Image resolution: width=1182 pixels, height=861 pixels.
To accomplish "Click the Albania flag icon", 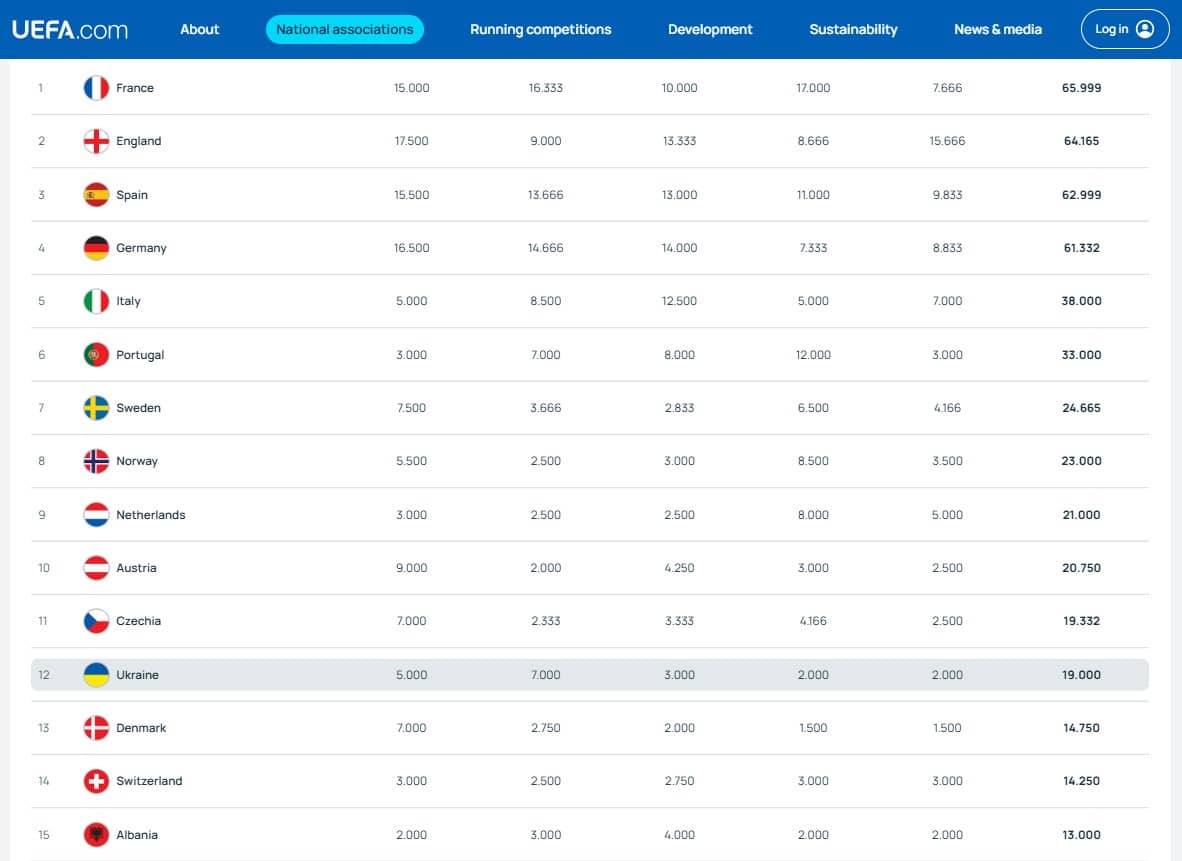I will 96,835.
